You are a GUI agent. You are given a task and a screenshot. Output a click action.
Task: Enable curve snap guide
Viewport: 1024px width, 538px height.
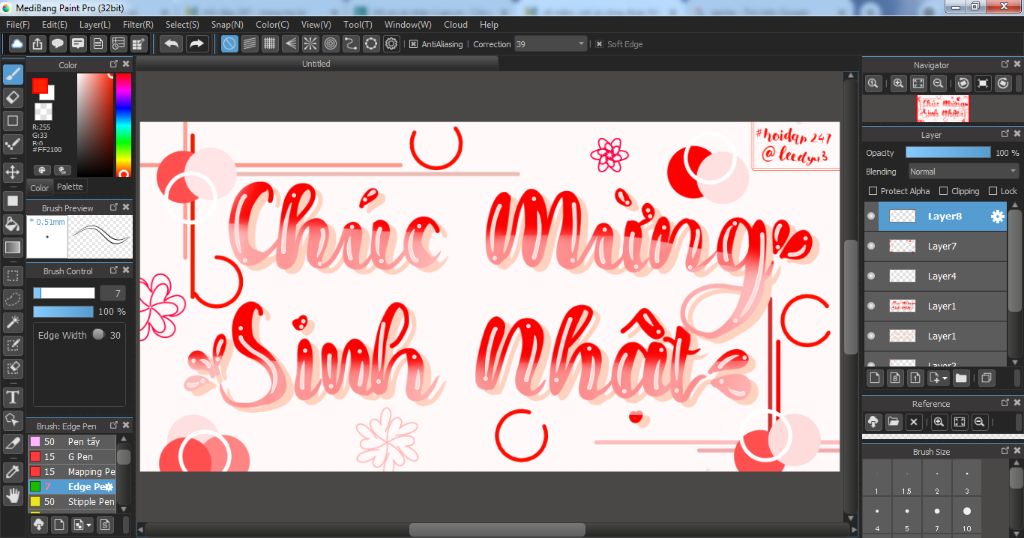(x=351, y=44)
